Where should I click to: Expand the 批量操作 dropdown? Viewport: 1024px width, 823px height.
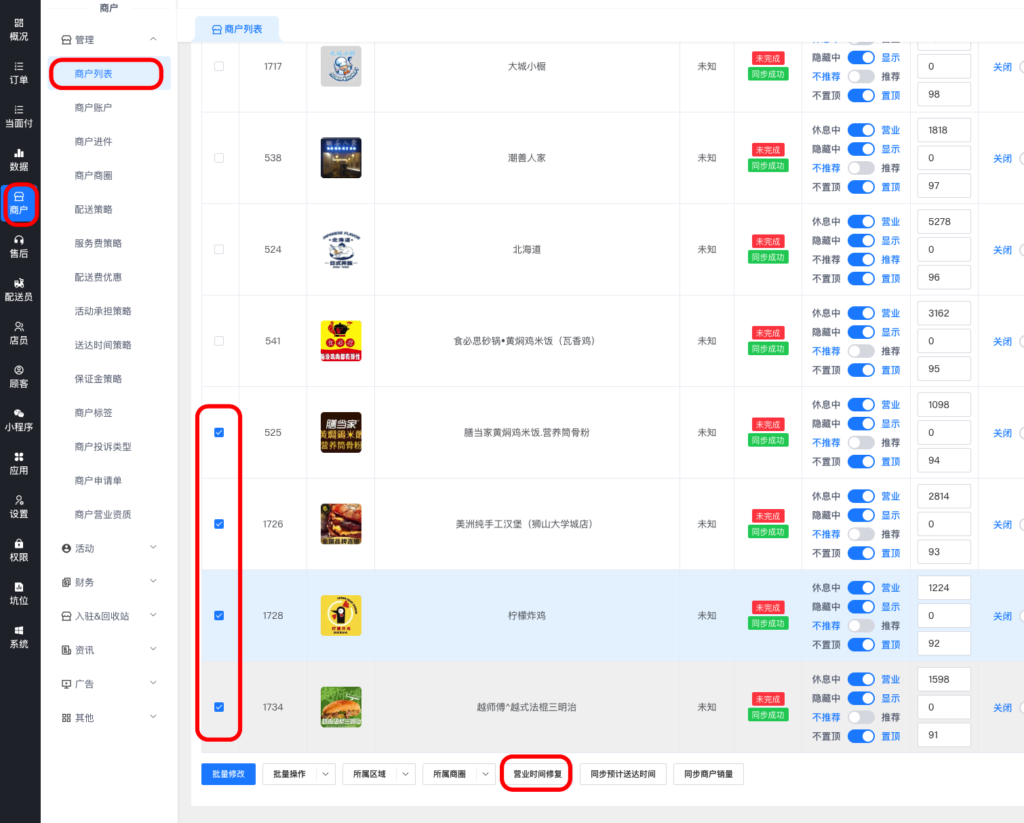click(298, 774)
